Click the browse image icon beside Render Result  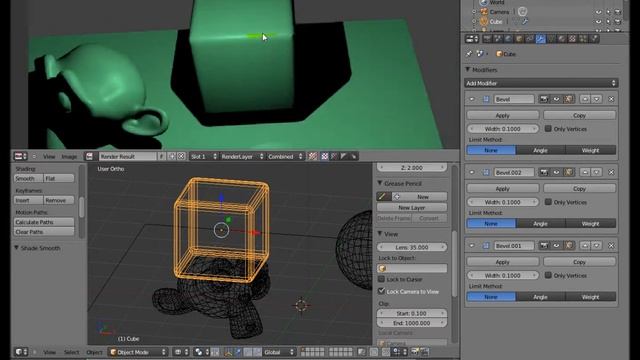[89, 156]
